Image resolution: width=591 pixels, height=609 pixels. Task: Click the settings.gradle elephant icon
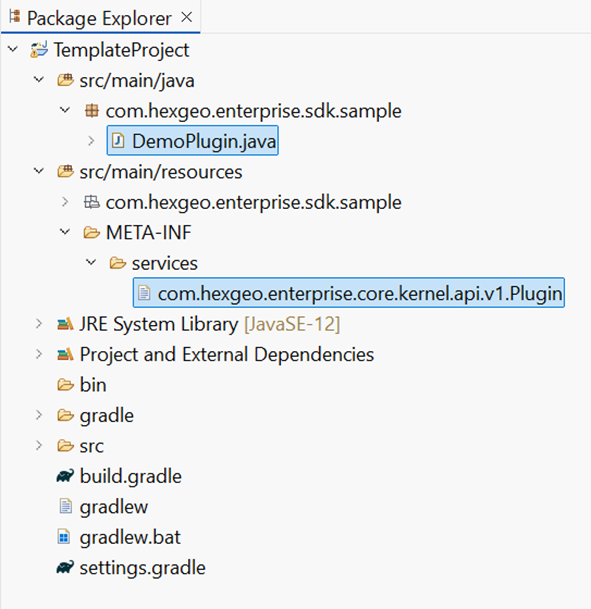click(x=65, y=568)
